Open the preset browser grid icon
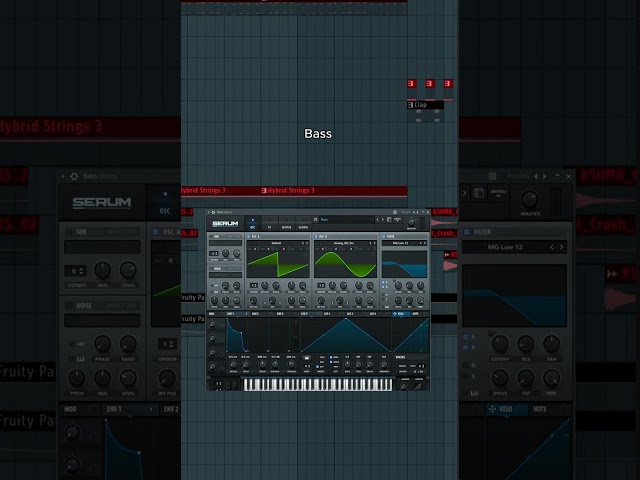Viewport: 640px width, 480px height. (x=395, y=212)
